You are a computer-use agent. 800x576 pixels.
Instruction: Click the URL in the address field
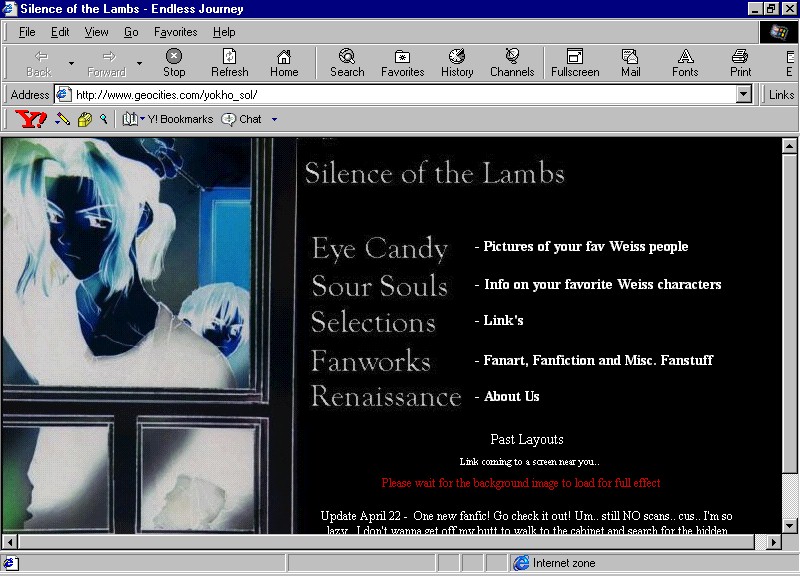point(166,94)
